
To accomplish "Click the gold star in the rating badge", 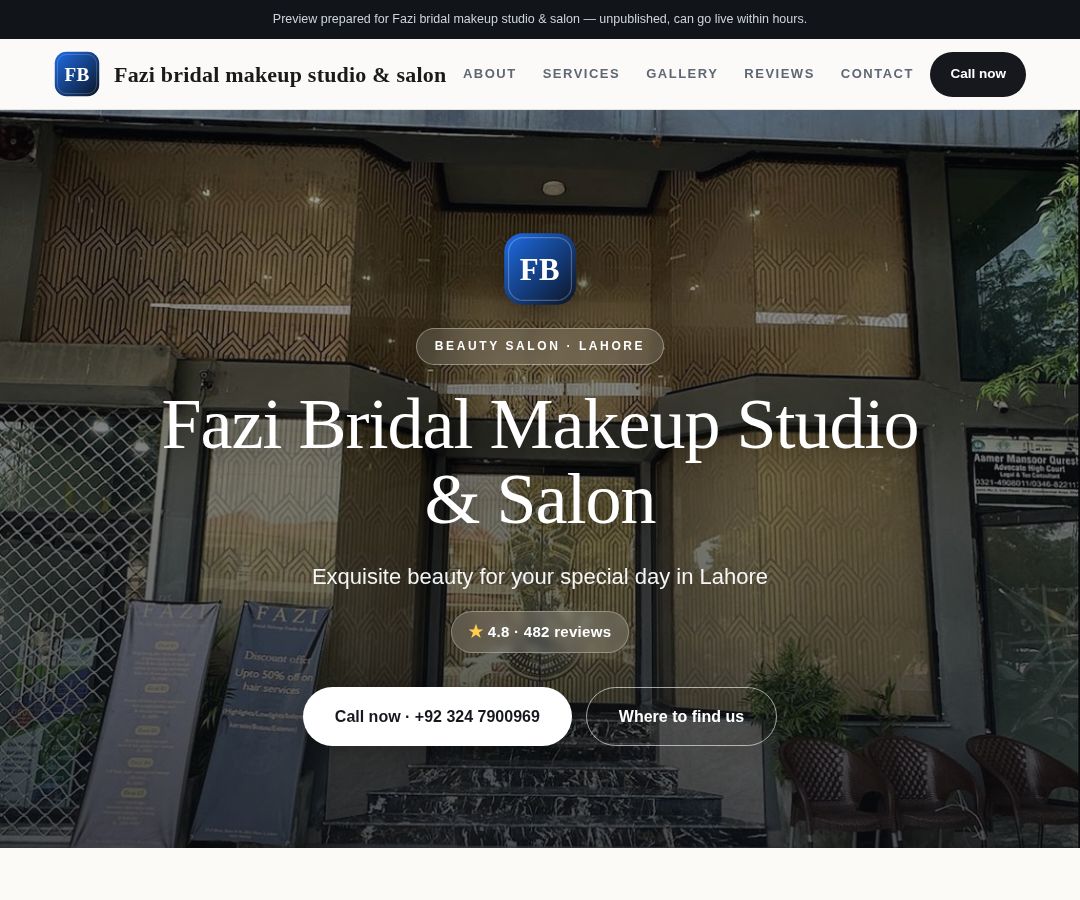I will point(475,631).
